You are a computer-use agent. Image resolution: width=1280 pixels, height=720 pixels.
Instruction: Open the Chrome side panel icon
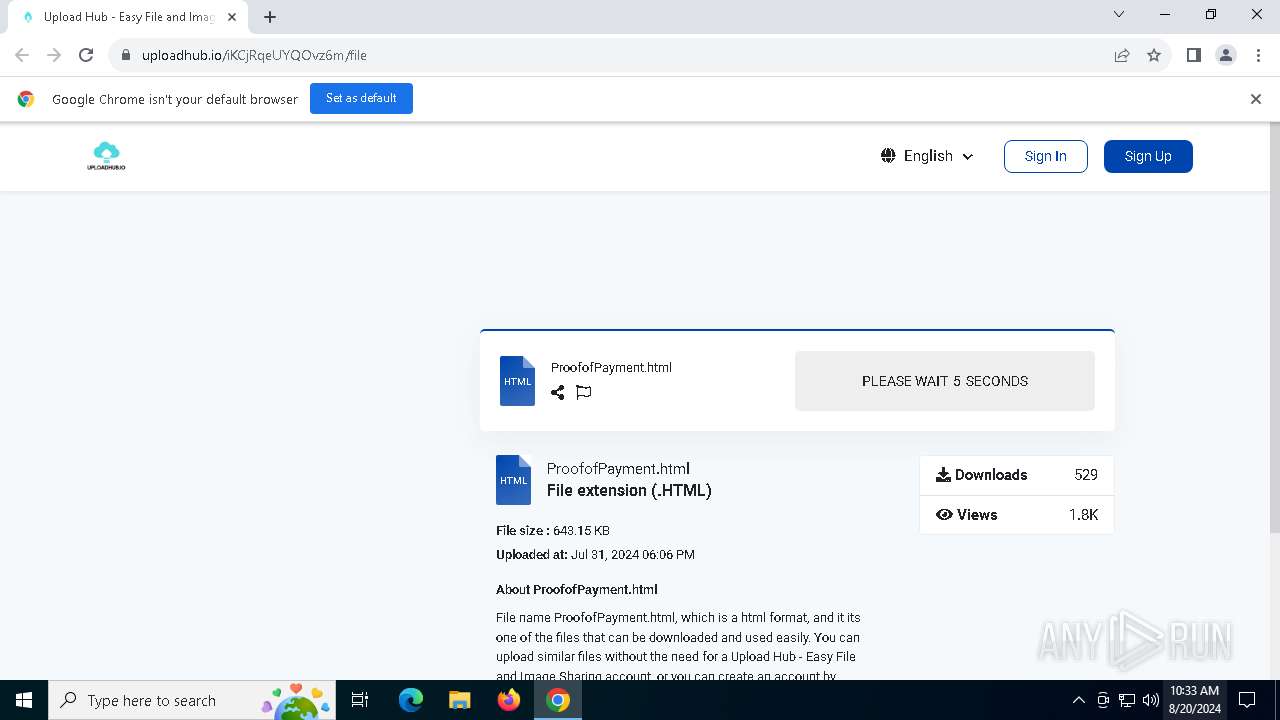pos(1193,55)
